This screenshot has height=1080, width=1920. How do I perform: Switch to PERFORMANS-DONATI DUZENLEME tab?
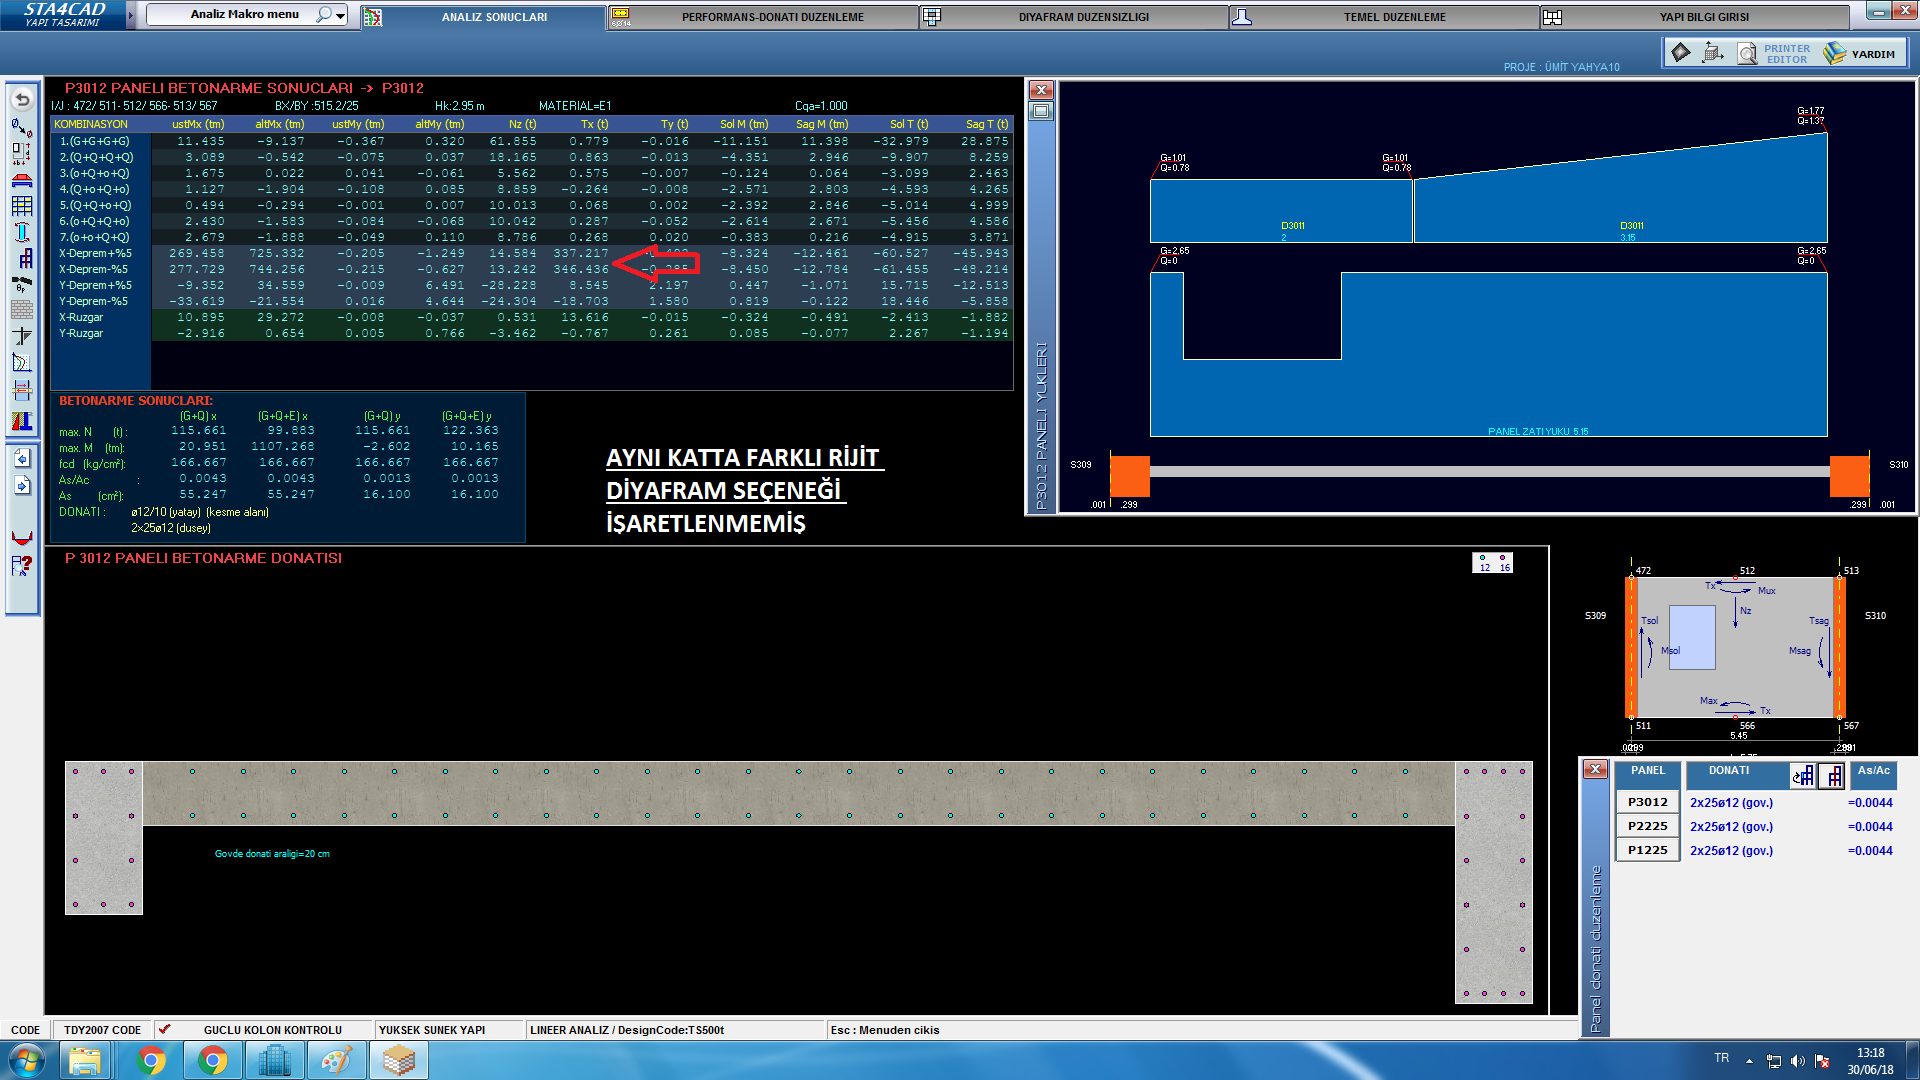[772, 17]
